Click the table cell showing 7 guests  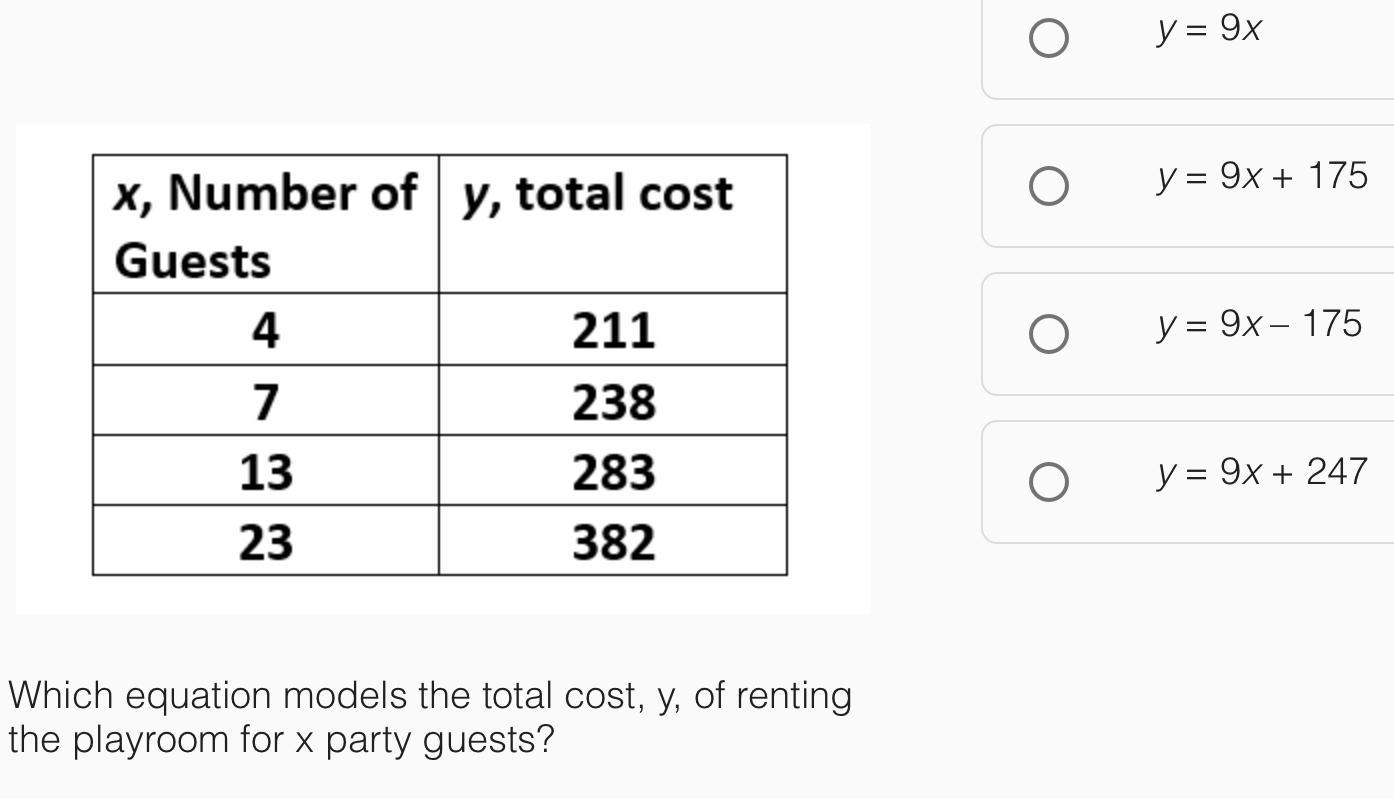coord(265,401)
